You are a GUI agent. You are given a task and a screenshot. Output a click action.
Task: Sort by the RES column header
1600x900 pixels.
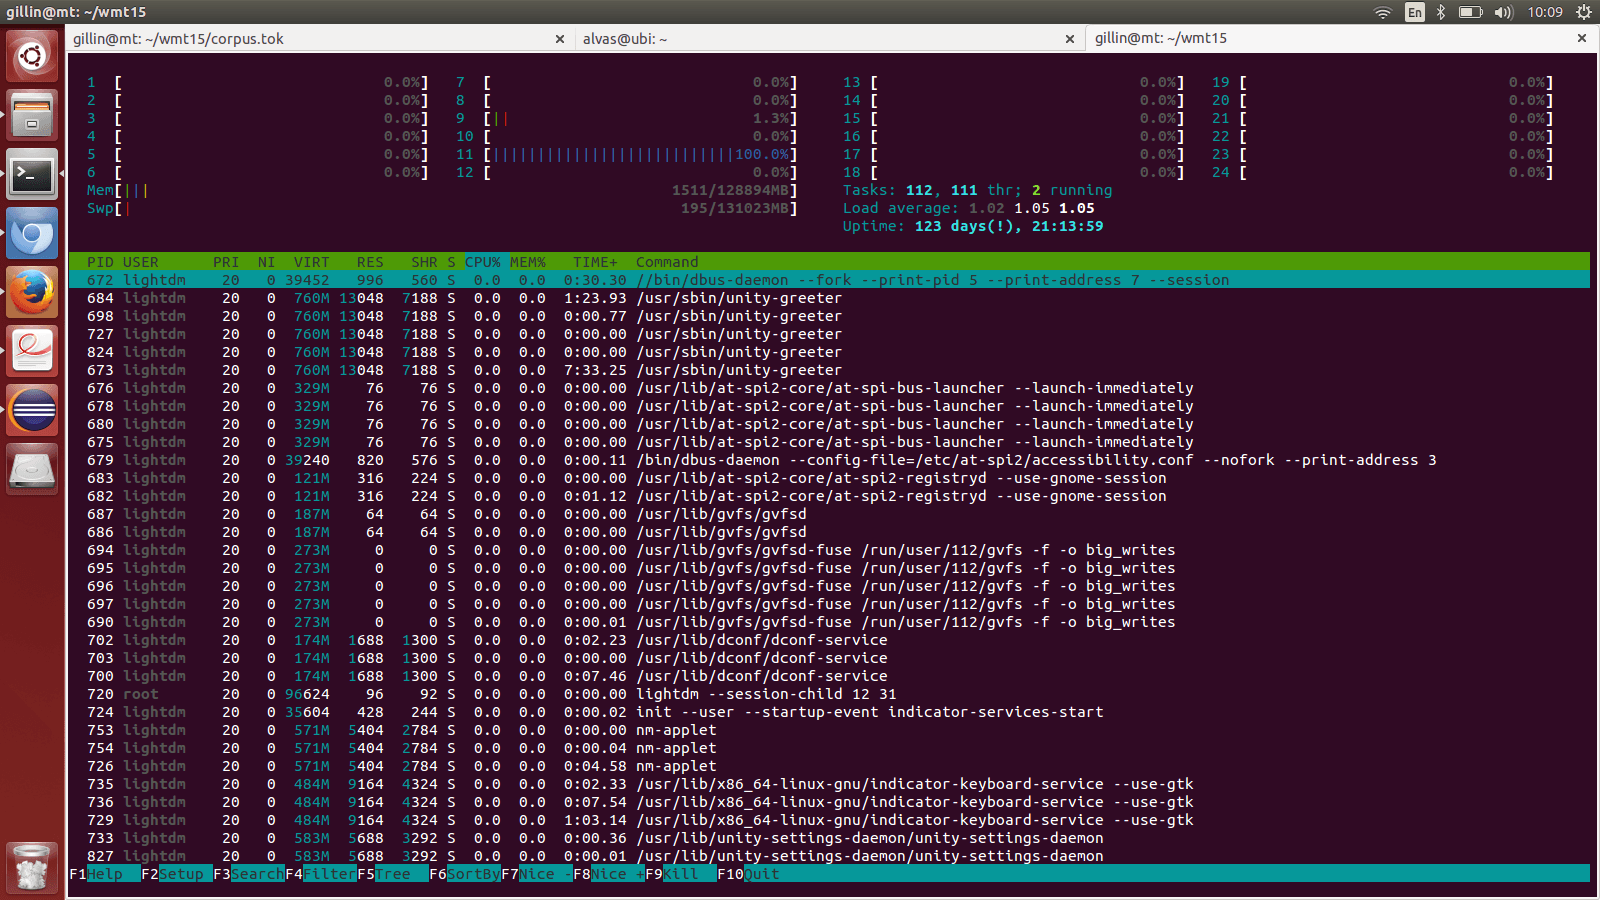coord(370,262)
